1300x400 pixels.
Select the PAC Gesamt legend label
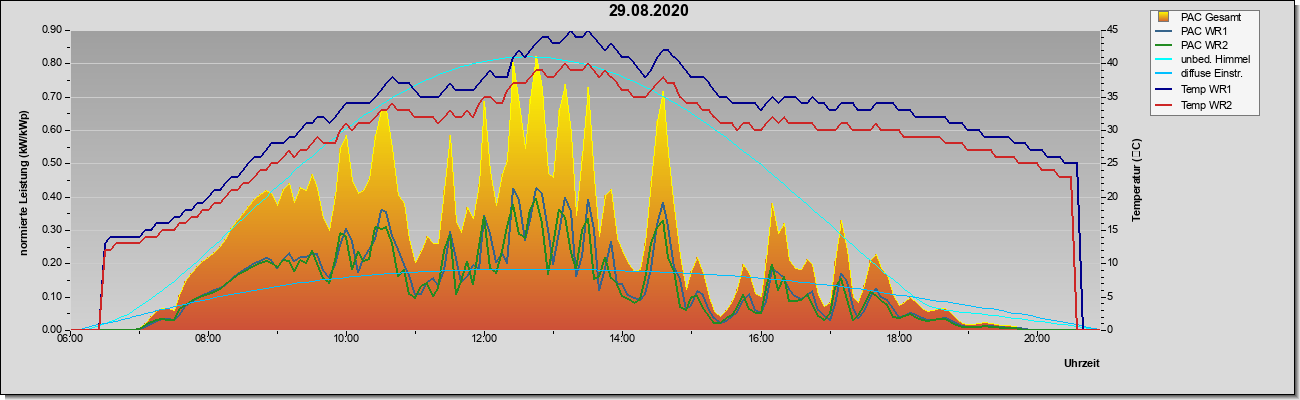(x=1212, y=17)
